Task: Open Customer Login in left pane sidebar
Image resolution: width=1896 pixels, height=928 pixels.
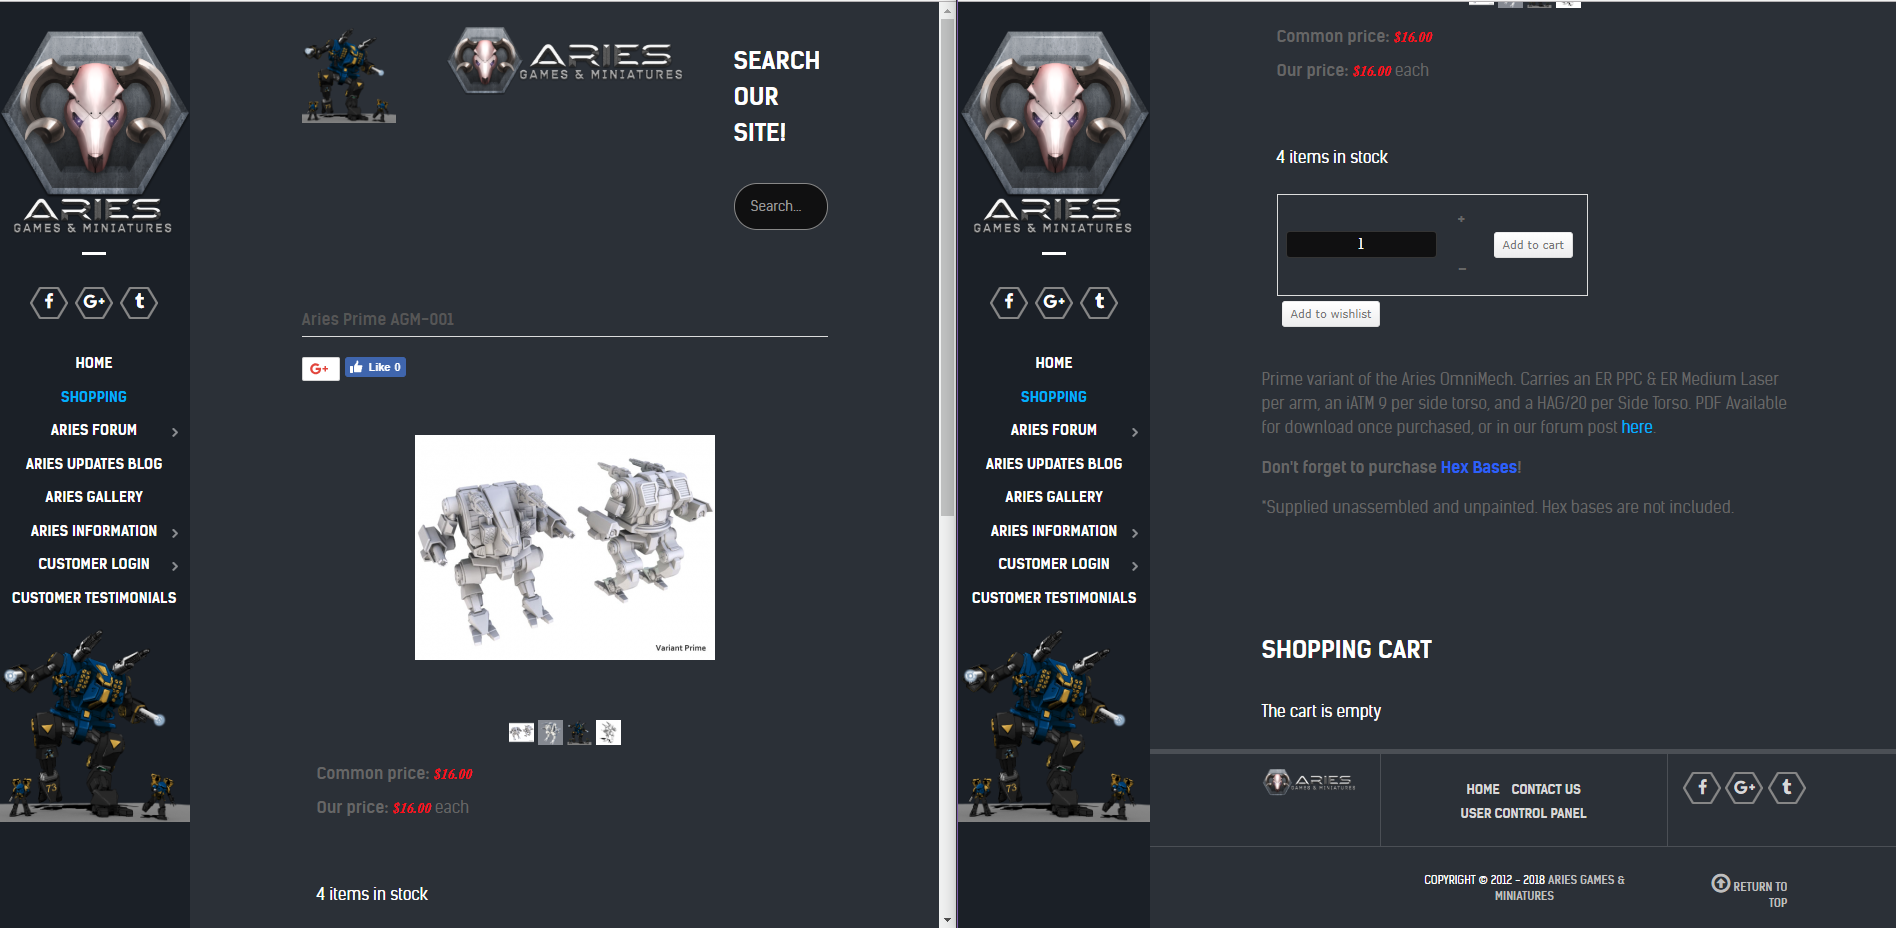Action: tap(94, 564)
